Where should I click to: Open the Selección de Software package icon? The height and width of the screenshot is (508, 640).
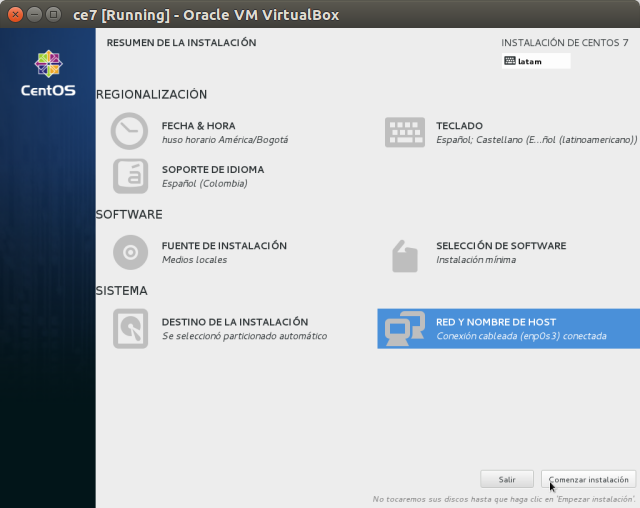coord(404,256)
